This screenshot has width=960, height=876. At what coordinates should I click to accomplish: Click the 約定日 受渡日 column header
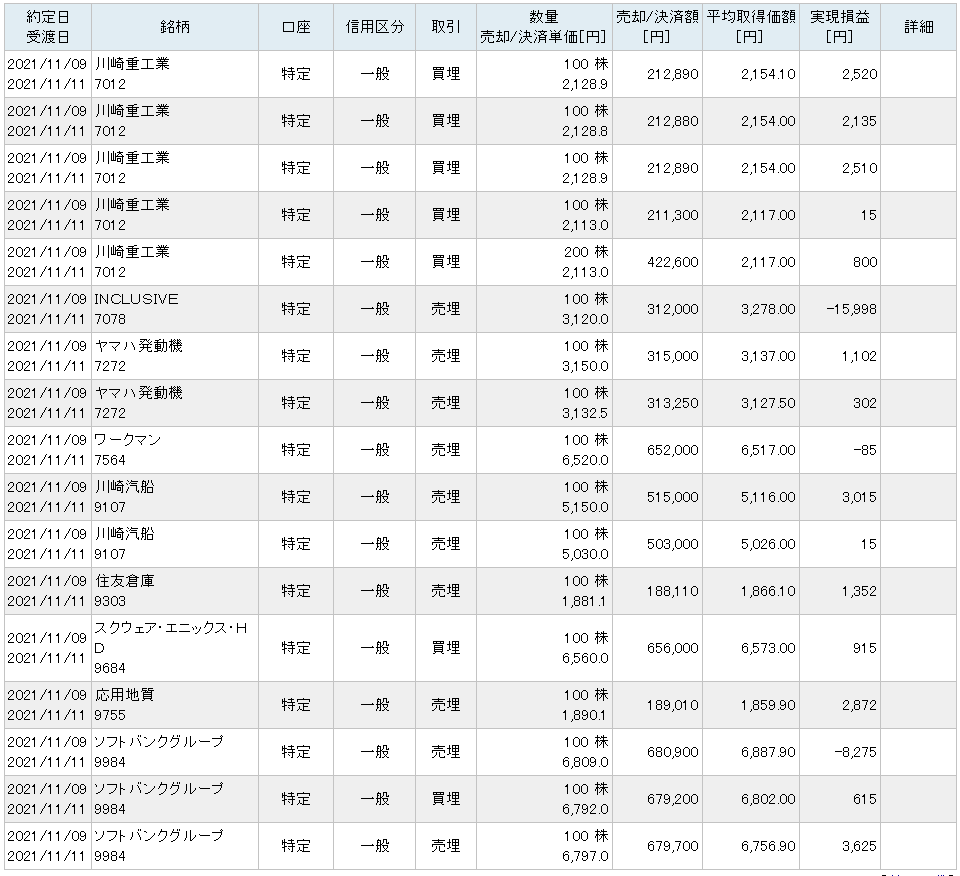(x=48, y=27)
